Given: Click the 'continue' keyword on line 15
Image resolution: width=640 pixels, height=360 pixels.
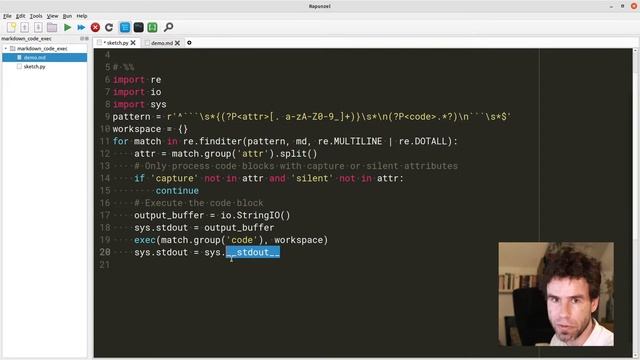Looking at the screenshot, I should (x=177, y=191).
